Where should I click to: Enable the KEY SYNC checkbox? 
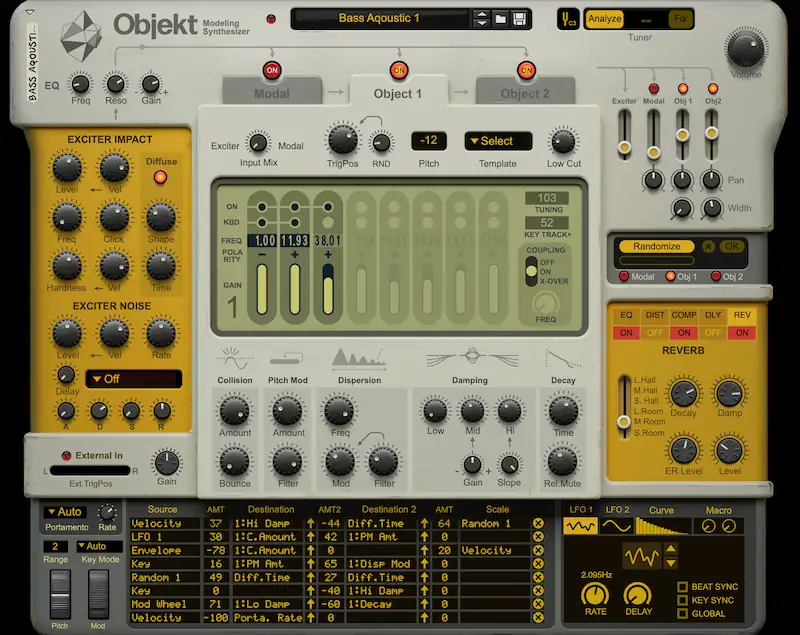(682, 600)
